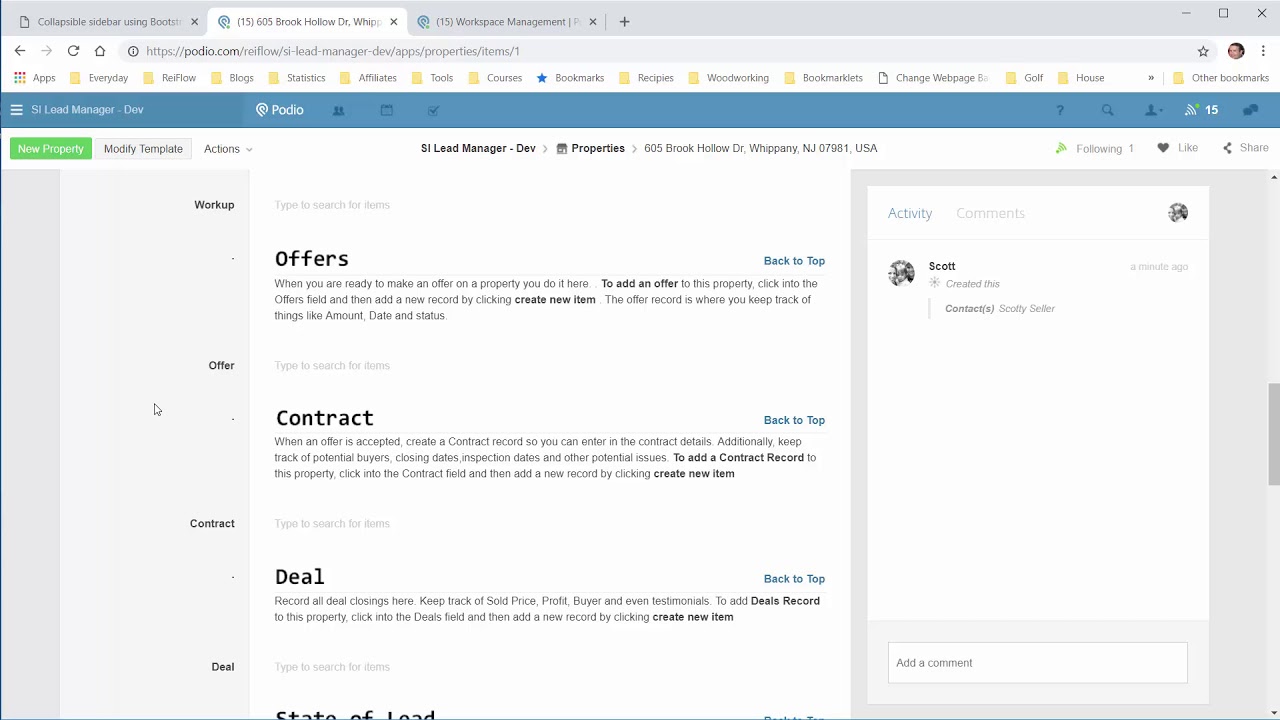
Task: Open the Golf bookmarks folder
Action: point(1024,78)
